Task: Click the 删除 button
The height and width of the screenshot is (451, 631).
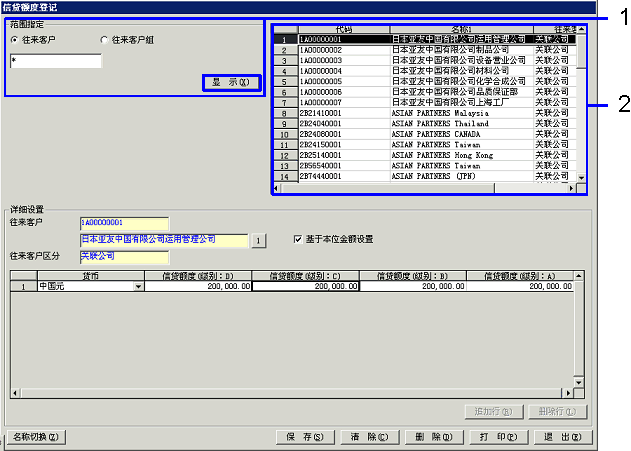Action: (x=434, y=437)
